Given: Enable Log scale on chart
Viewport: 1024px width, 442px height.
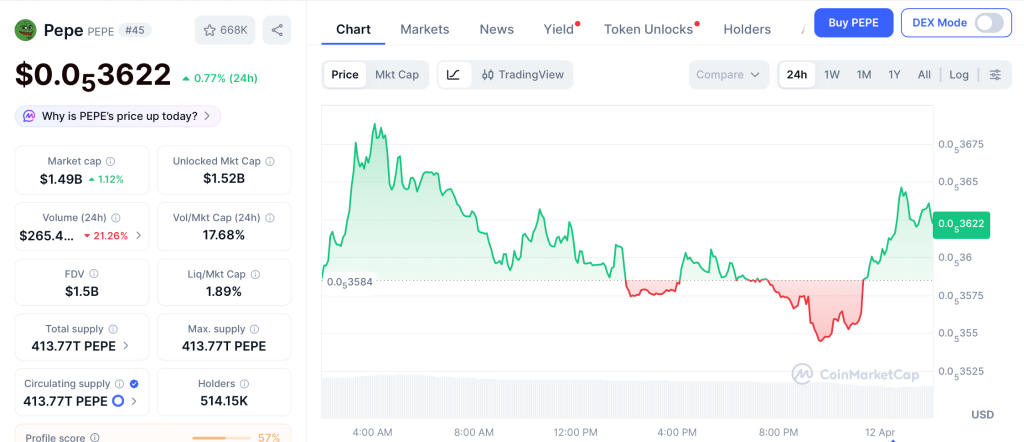Looking at the screenshot, I should 959,75.
